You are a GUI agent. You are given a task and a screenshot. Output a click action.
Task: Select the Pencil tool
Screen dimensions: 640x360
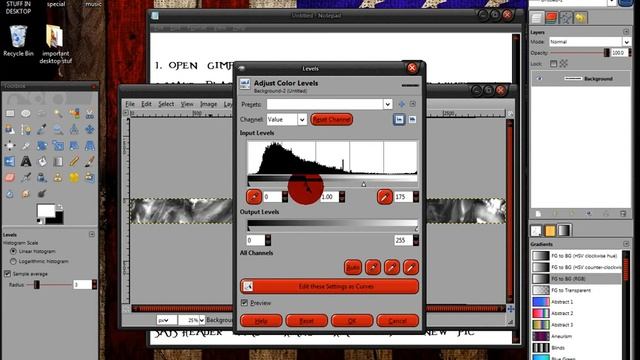point(74,161)
